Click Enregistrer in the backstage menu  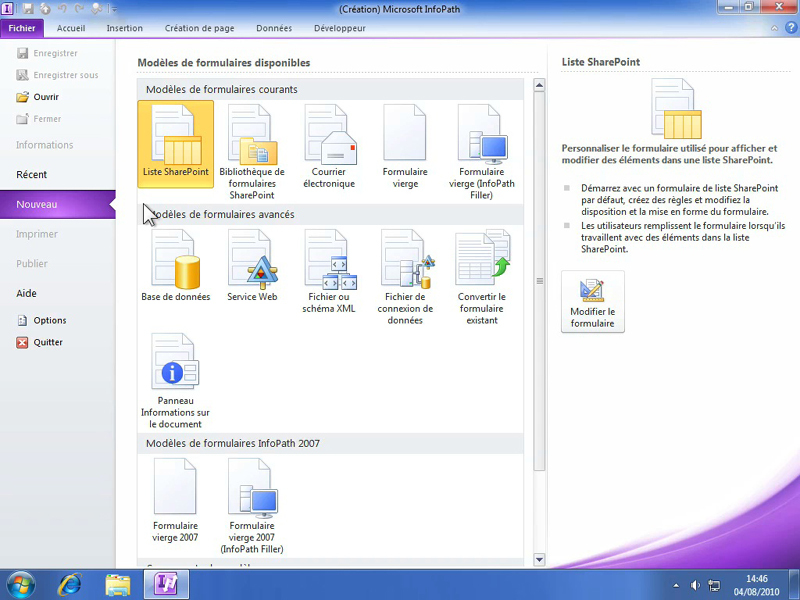pos(47,53)
